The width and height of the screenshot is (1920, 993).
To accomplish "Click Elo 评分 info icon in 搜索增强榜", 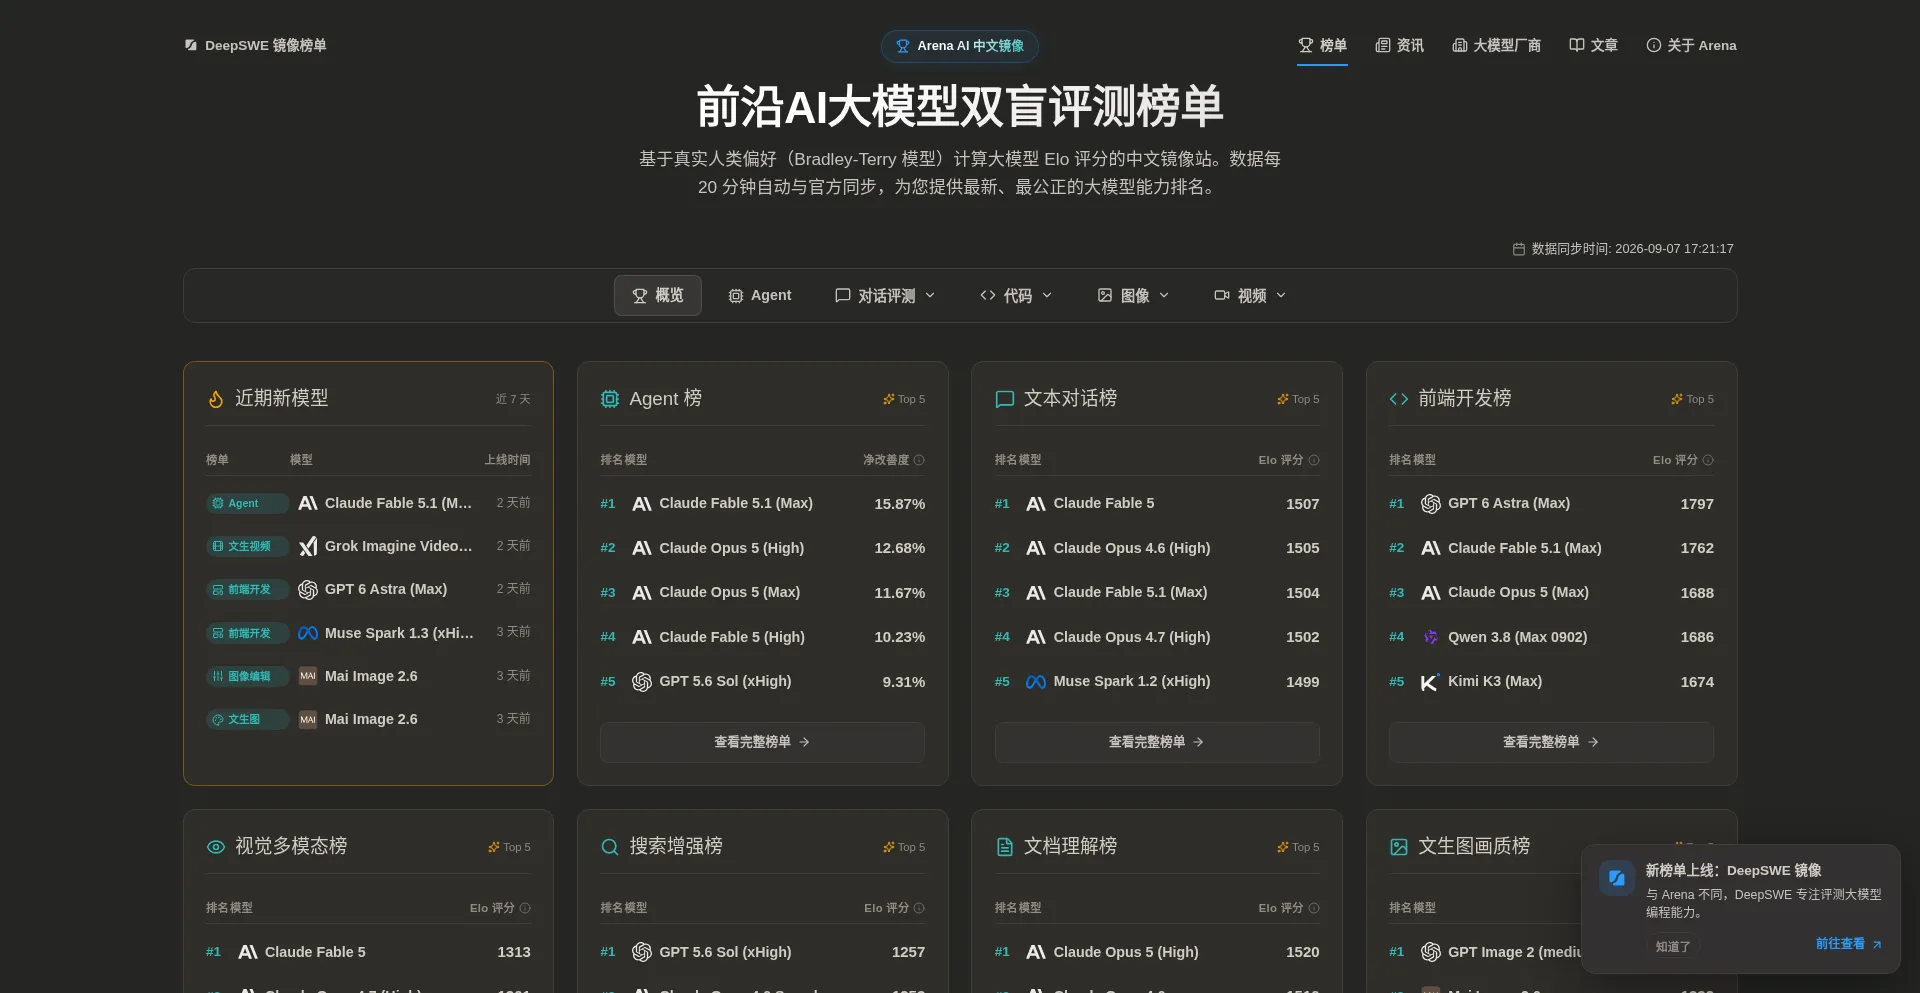I will (x=919, y=908).
